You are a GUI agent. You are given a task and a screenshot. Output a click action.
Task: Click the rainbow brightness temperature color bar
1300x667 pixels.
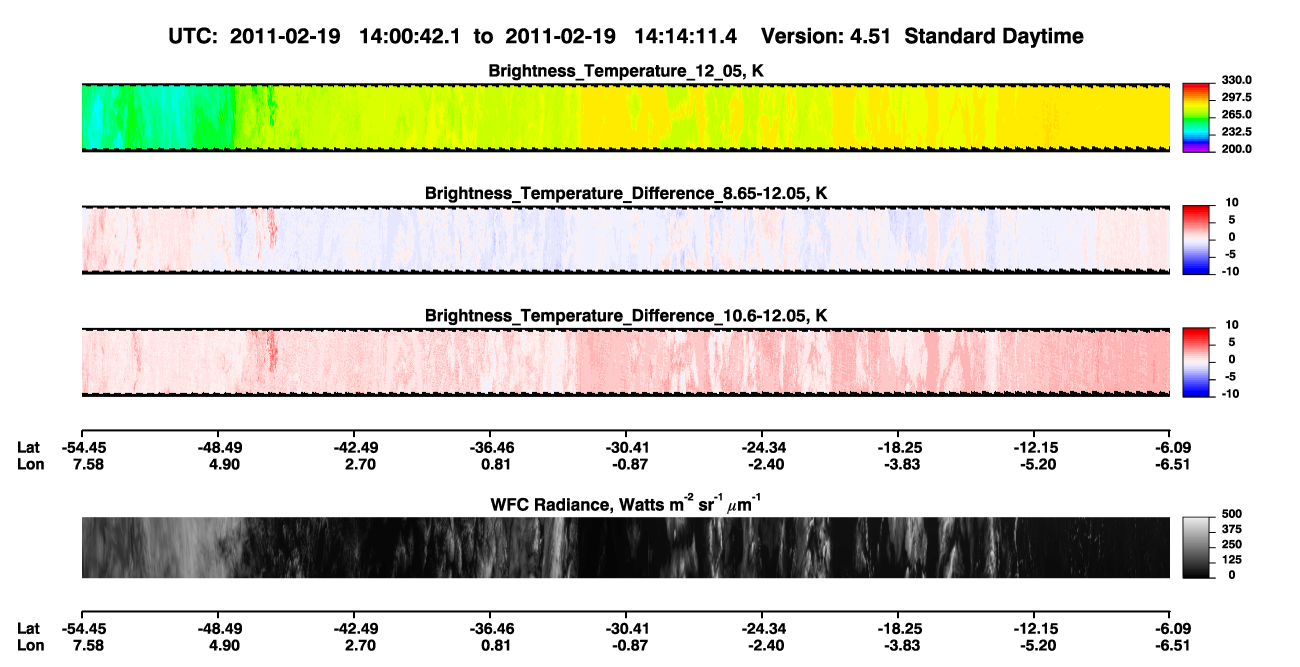(1197, 117)
